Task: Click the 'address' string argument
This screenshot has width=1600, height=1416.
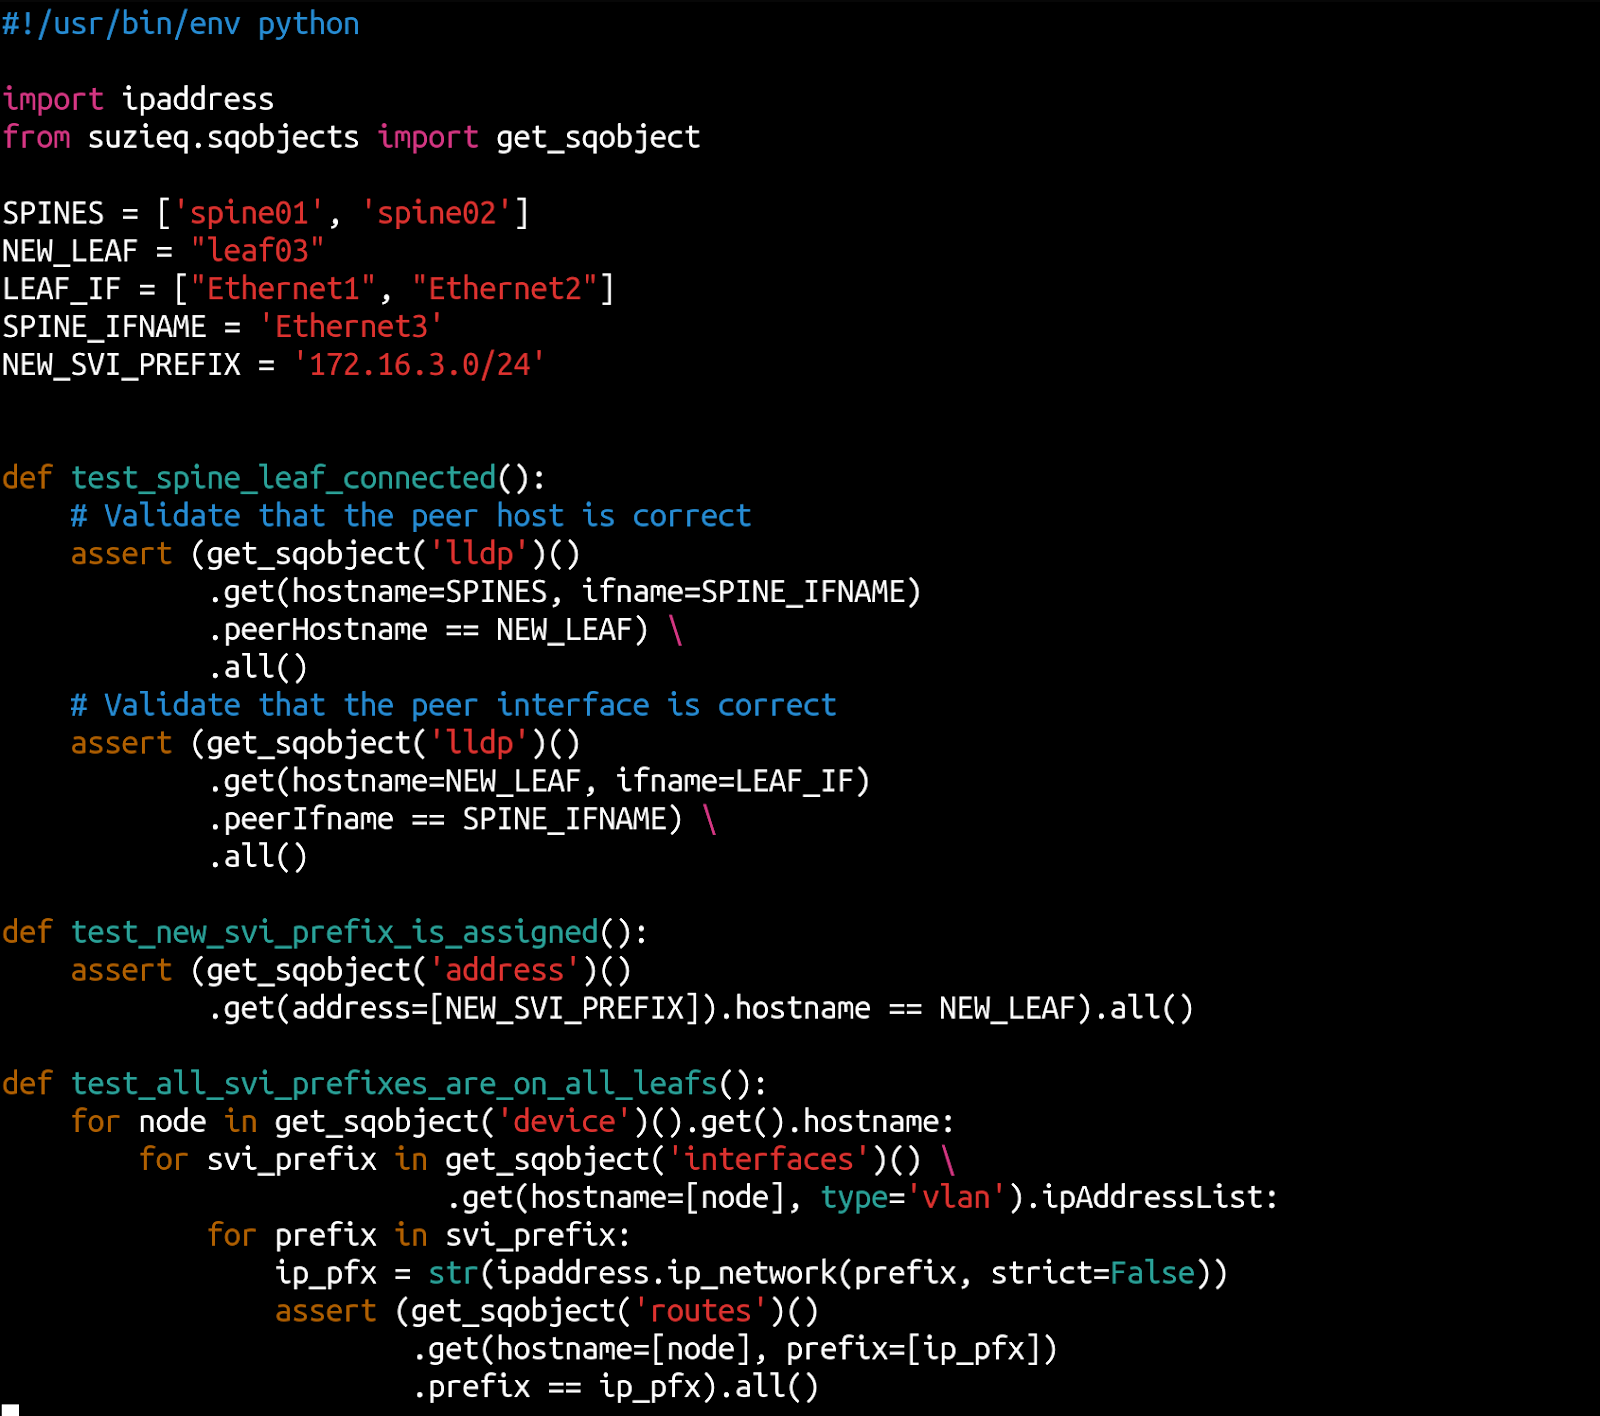Action: point(504,970)
